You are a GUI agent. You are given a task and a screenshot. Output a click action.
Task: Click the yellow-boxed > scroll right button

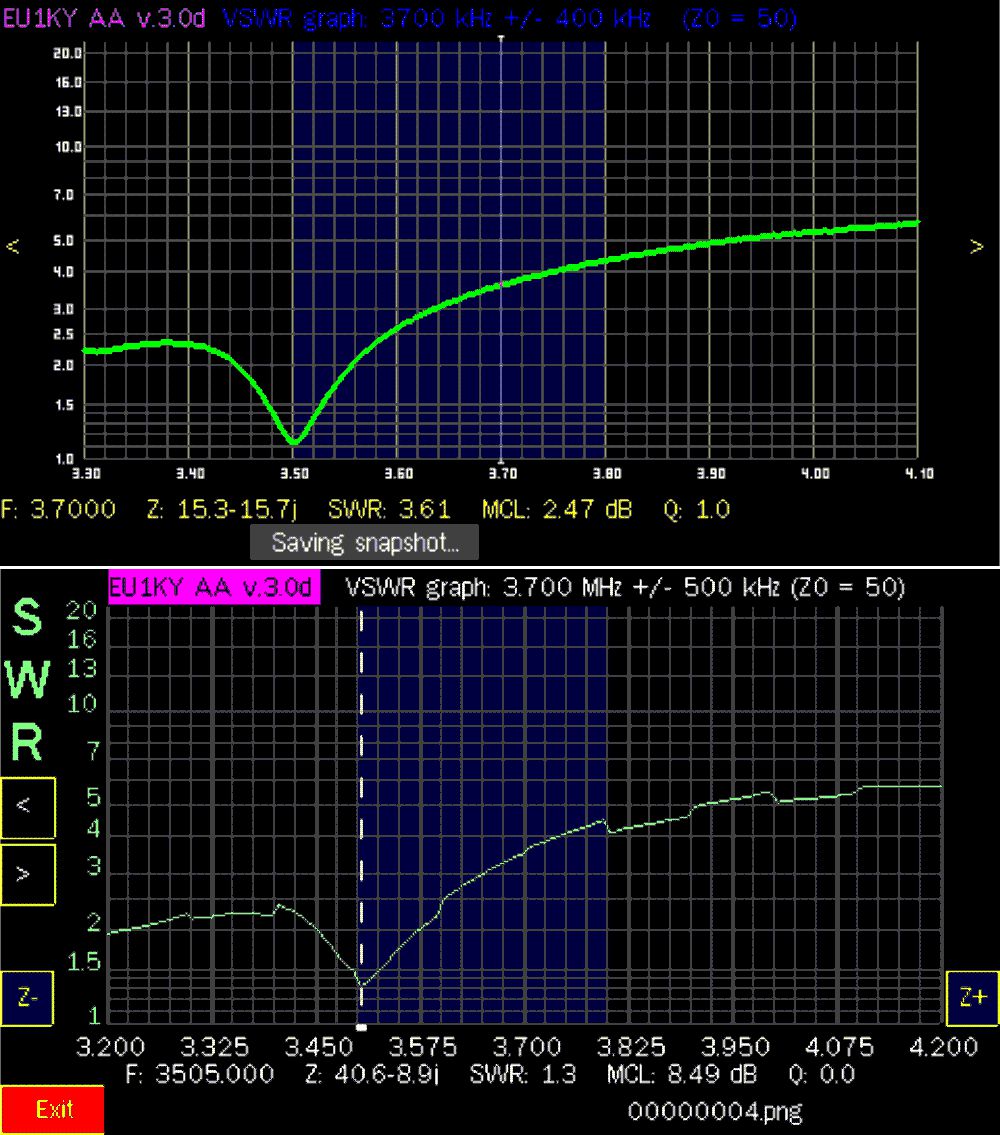[x=25, y=874]
